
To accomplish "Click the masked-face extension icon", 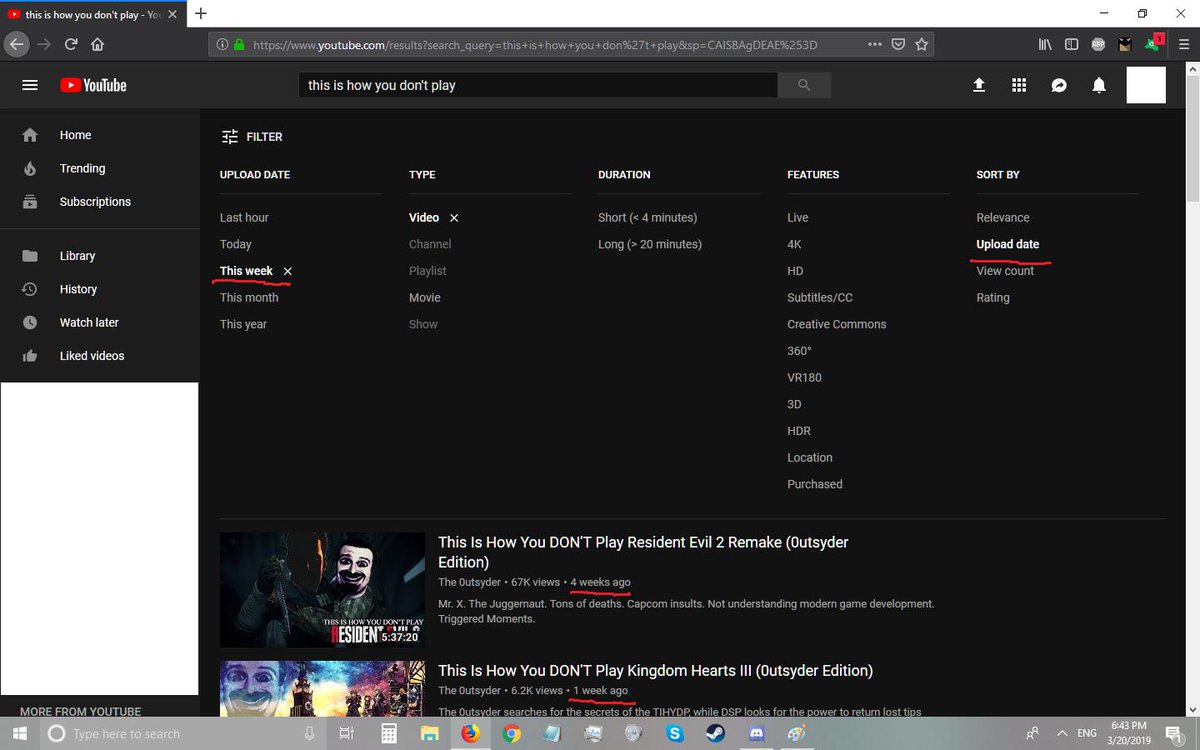I will (x=1126, y=44).
